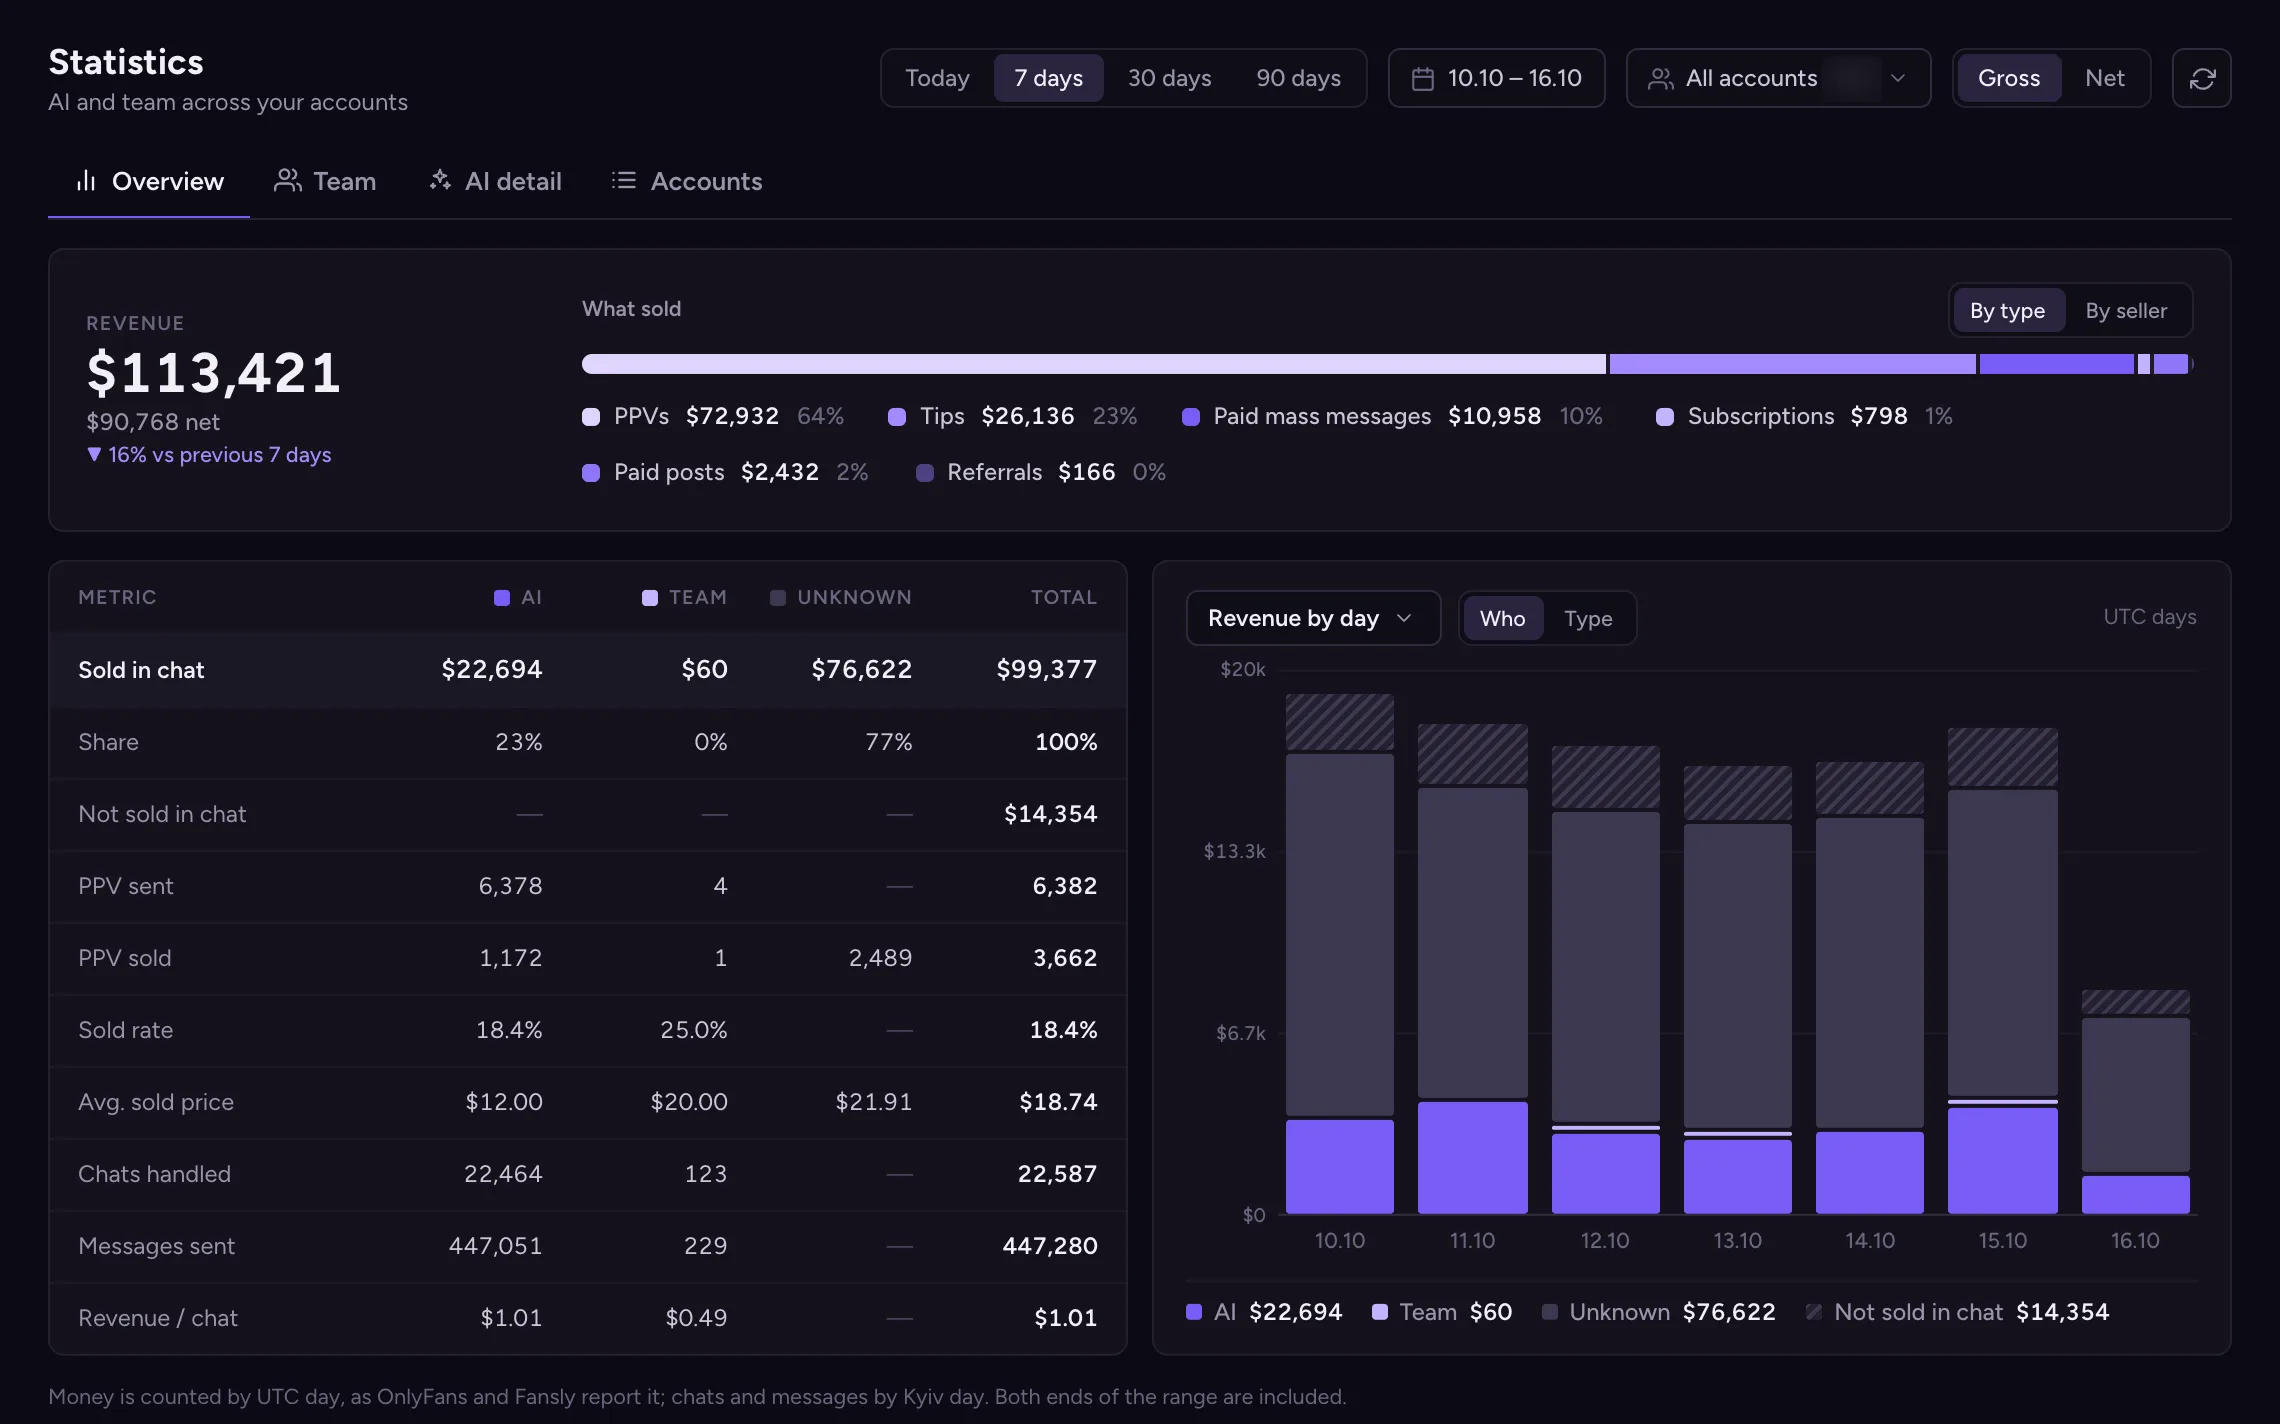The image size is (2280, 1424).
Task: Open the Overview tab
Action: [x=149, y=181]
